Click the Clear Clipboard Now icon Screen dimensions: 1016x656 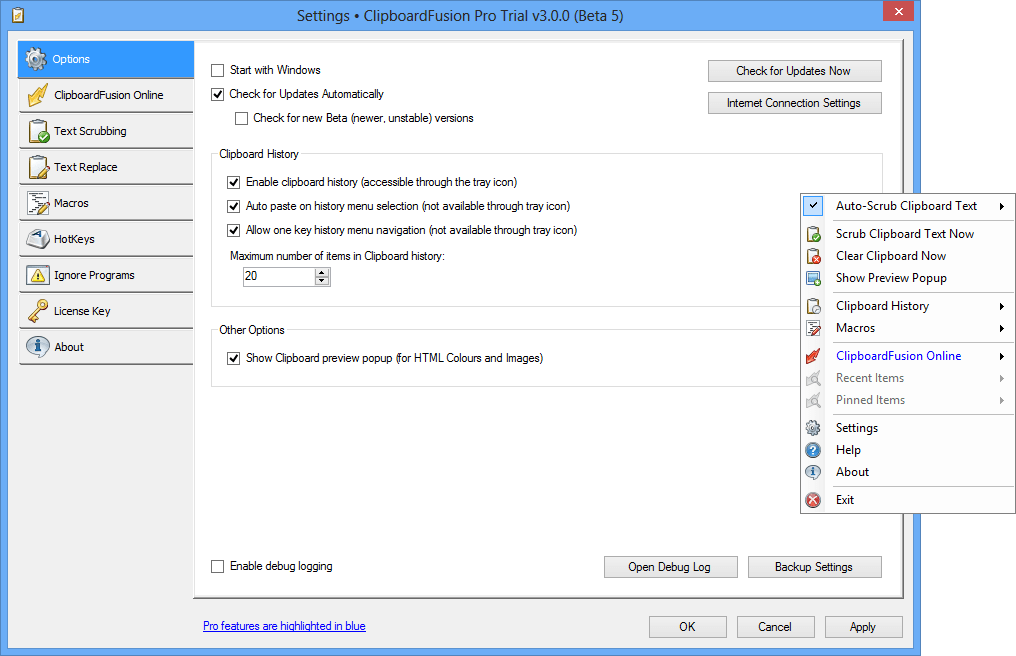click(812, 255)
